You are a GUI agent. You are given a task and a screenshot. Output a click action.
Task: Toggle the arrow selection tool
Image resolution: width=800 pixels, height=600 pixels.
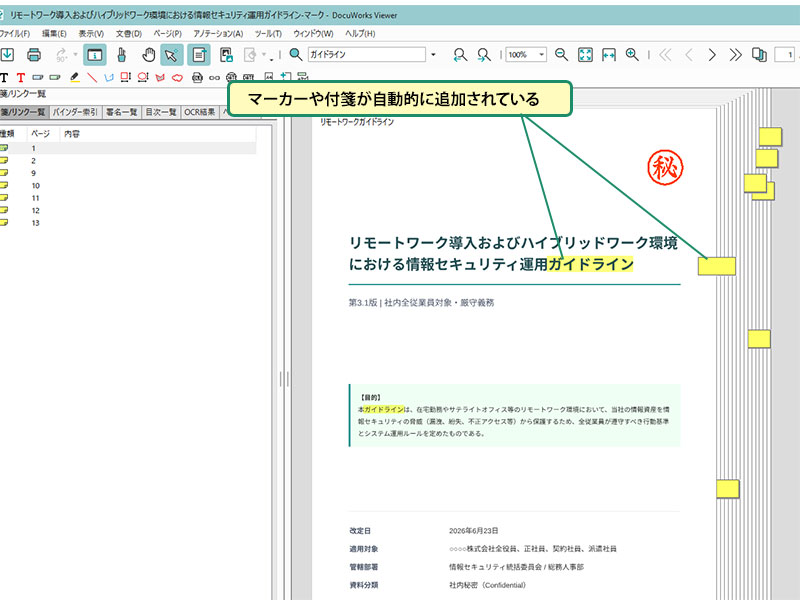(x=172, y=55)
